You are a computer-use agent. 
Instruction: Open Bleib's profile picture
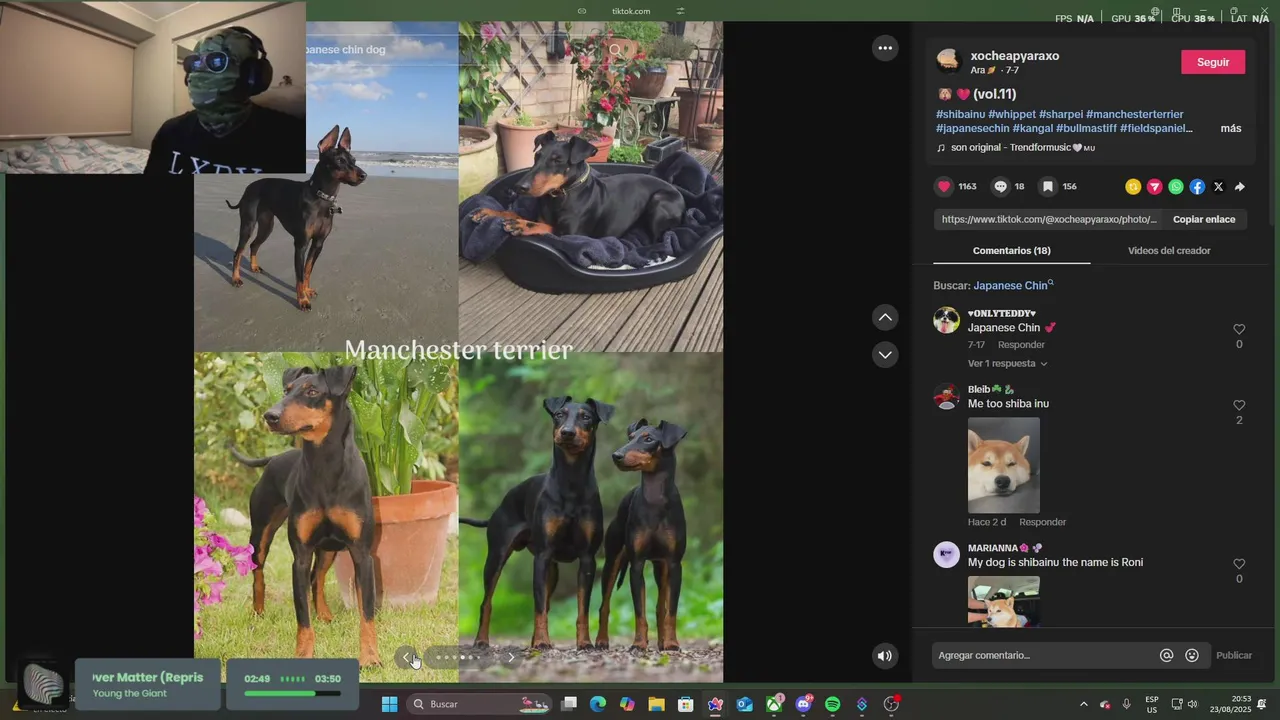(x=946, y=396)
